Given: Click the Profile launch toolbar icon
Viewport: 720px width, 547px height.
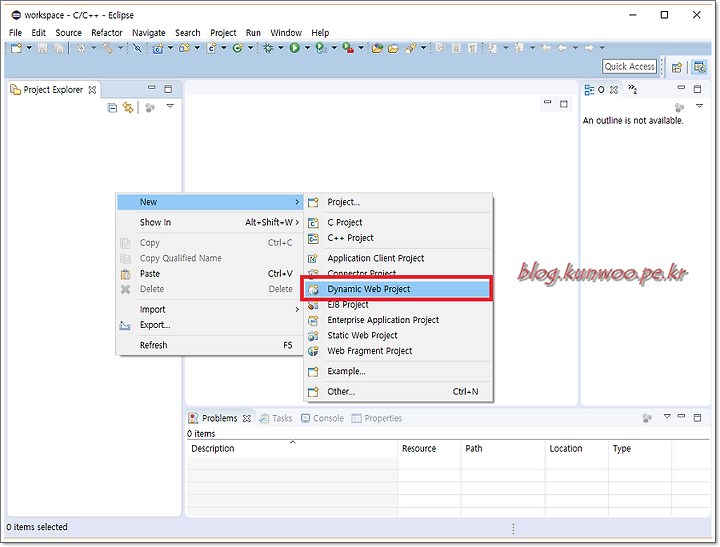Looking at the screenshot, I should coord(321,48).
